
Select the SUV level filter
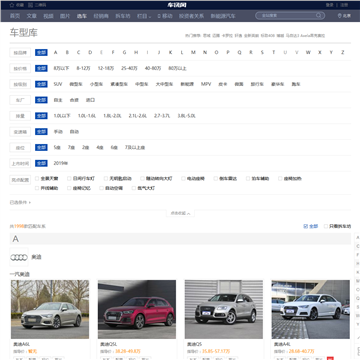click(58, 84)
